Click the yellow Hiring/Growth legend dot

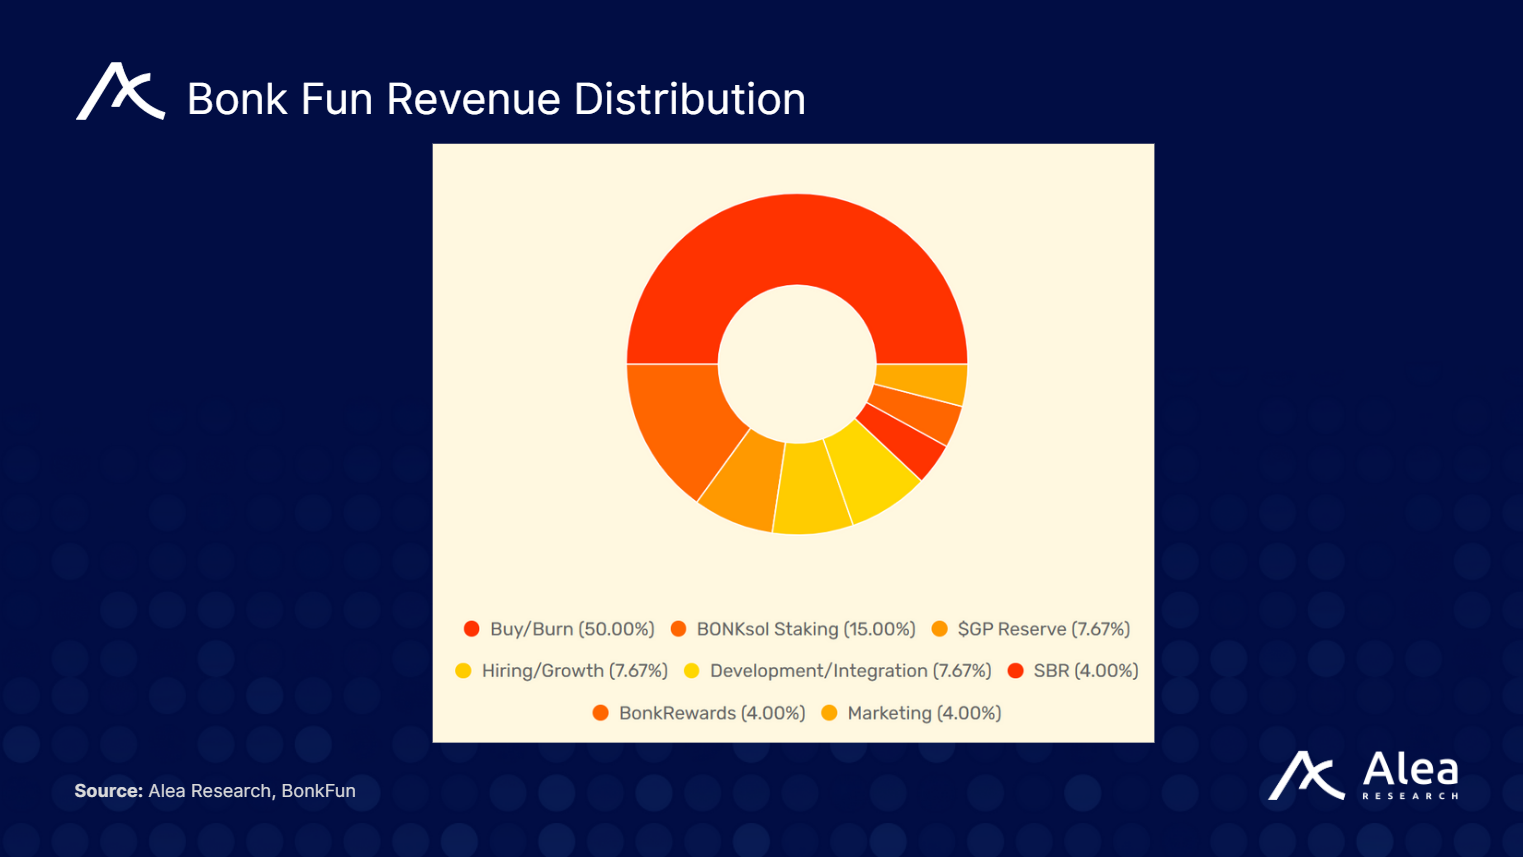[x=464, y=671]
